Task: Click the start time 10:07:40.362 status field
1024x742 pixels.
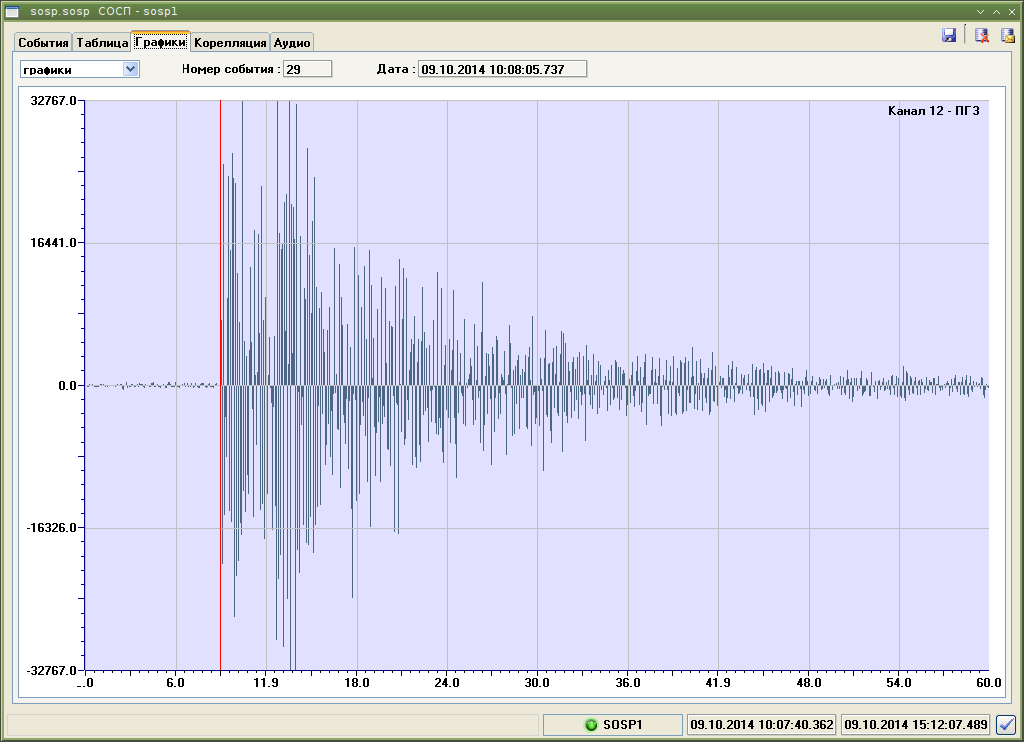Action: (x=762, y=725)
